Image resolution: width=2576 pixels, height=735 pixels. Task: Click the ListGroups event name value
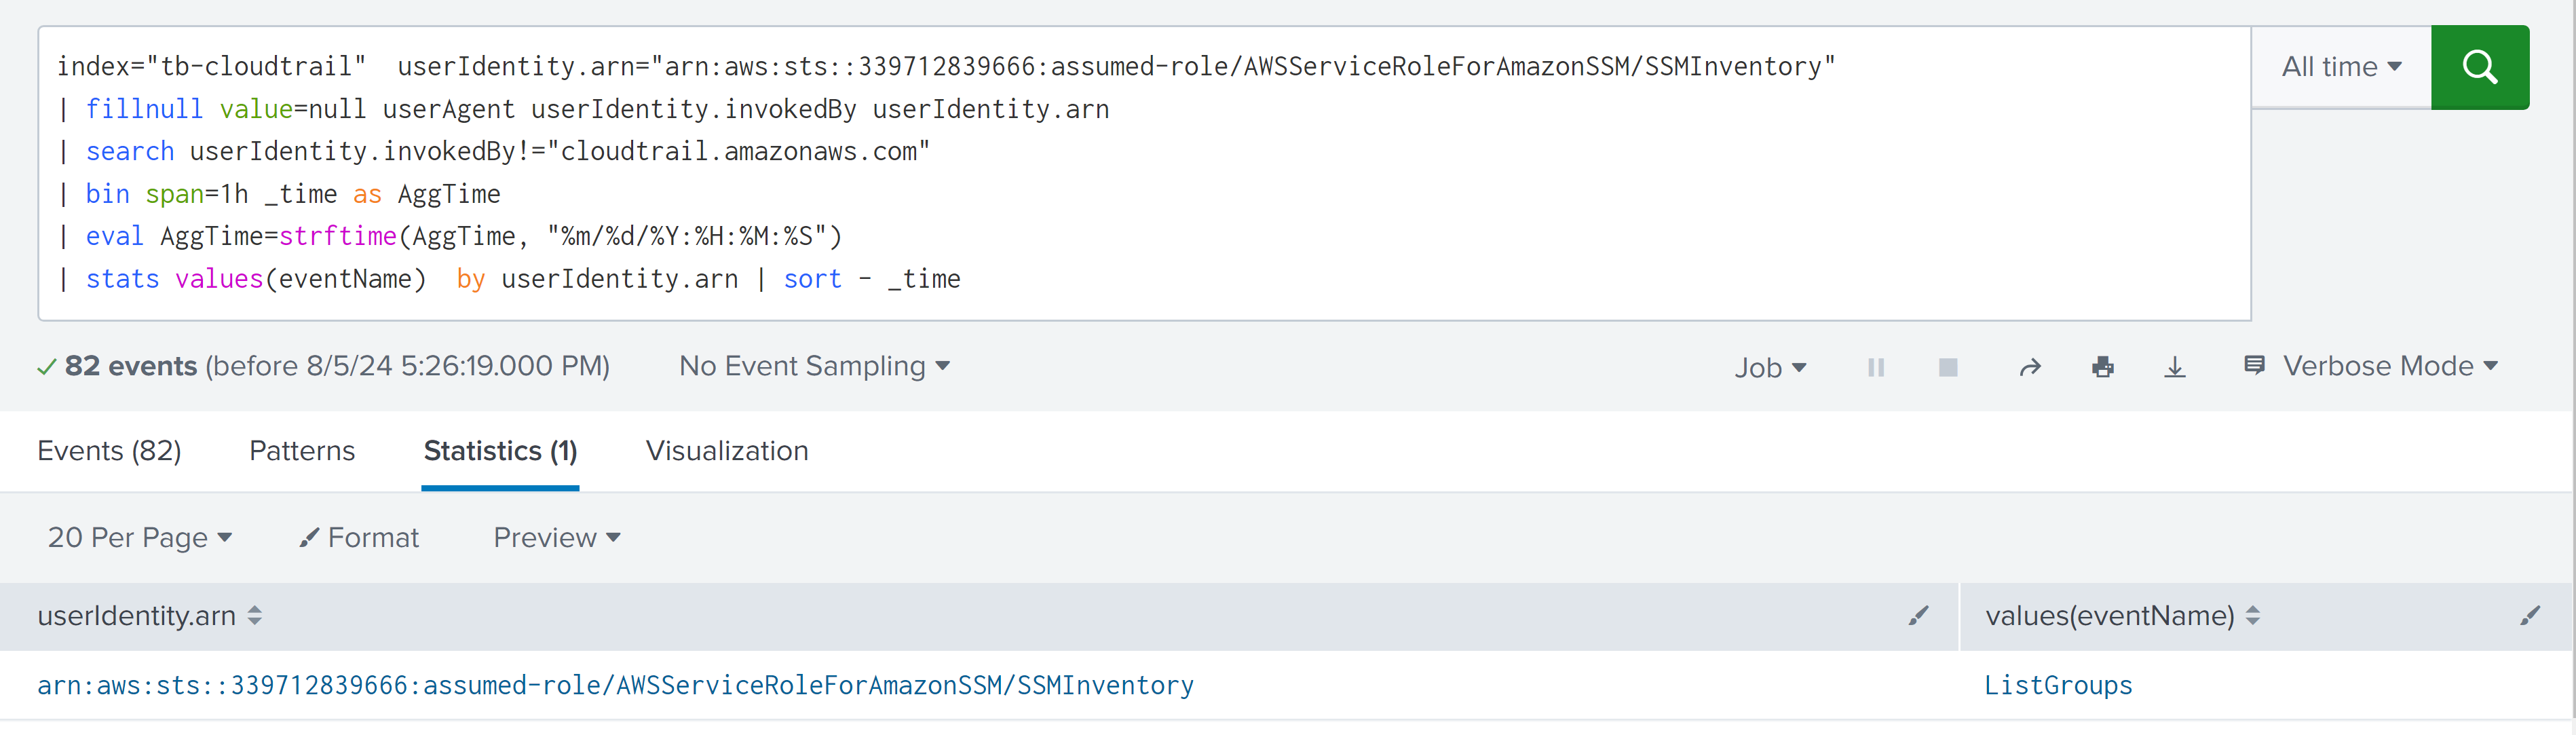(2058, 685)
